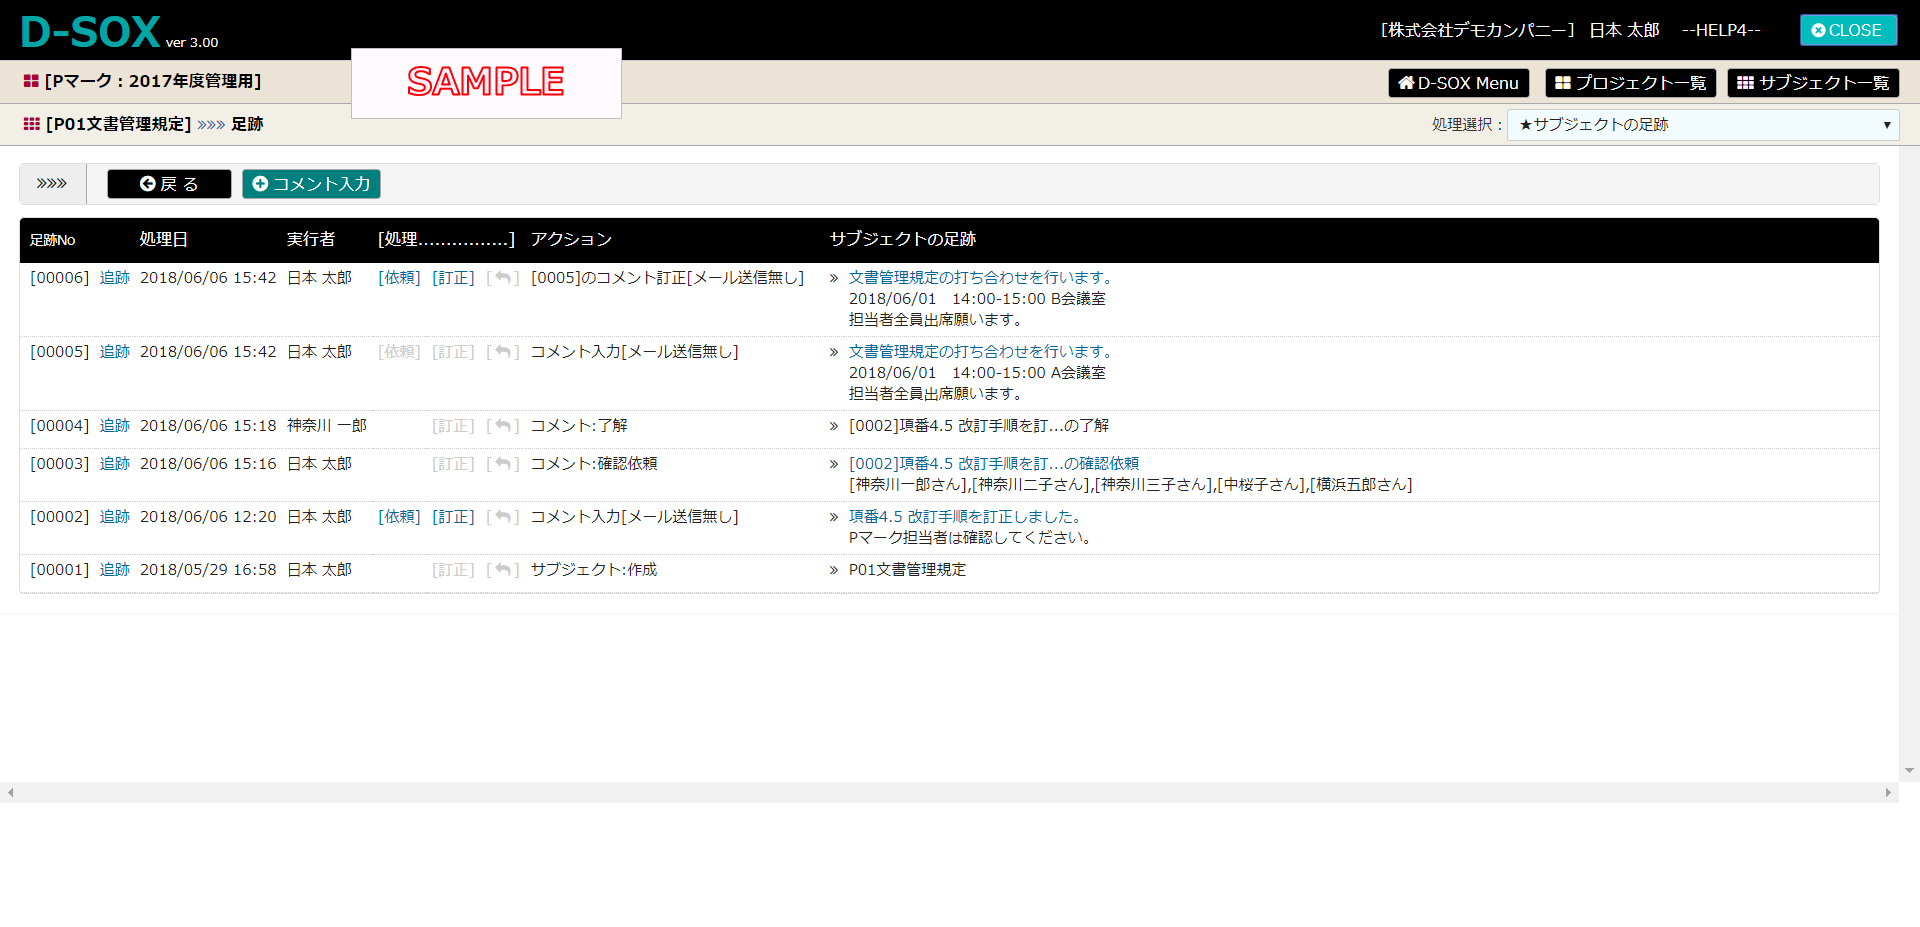Click [00002] footprint number
The width and height of the screenshot is (1920, 927).
click(x=60, y=517)
